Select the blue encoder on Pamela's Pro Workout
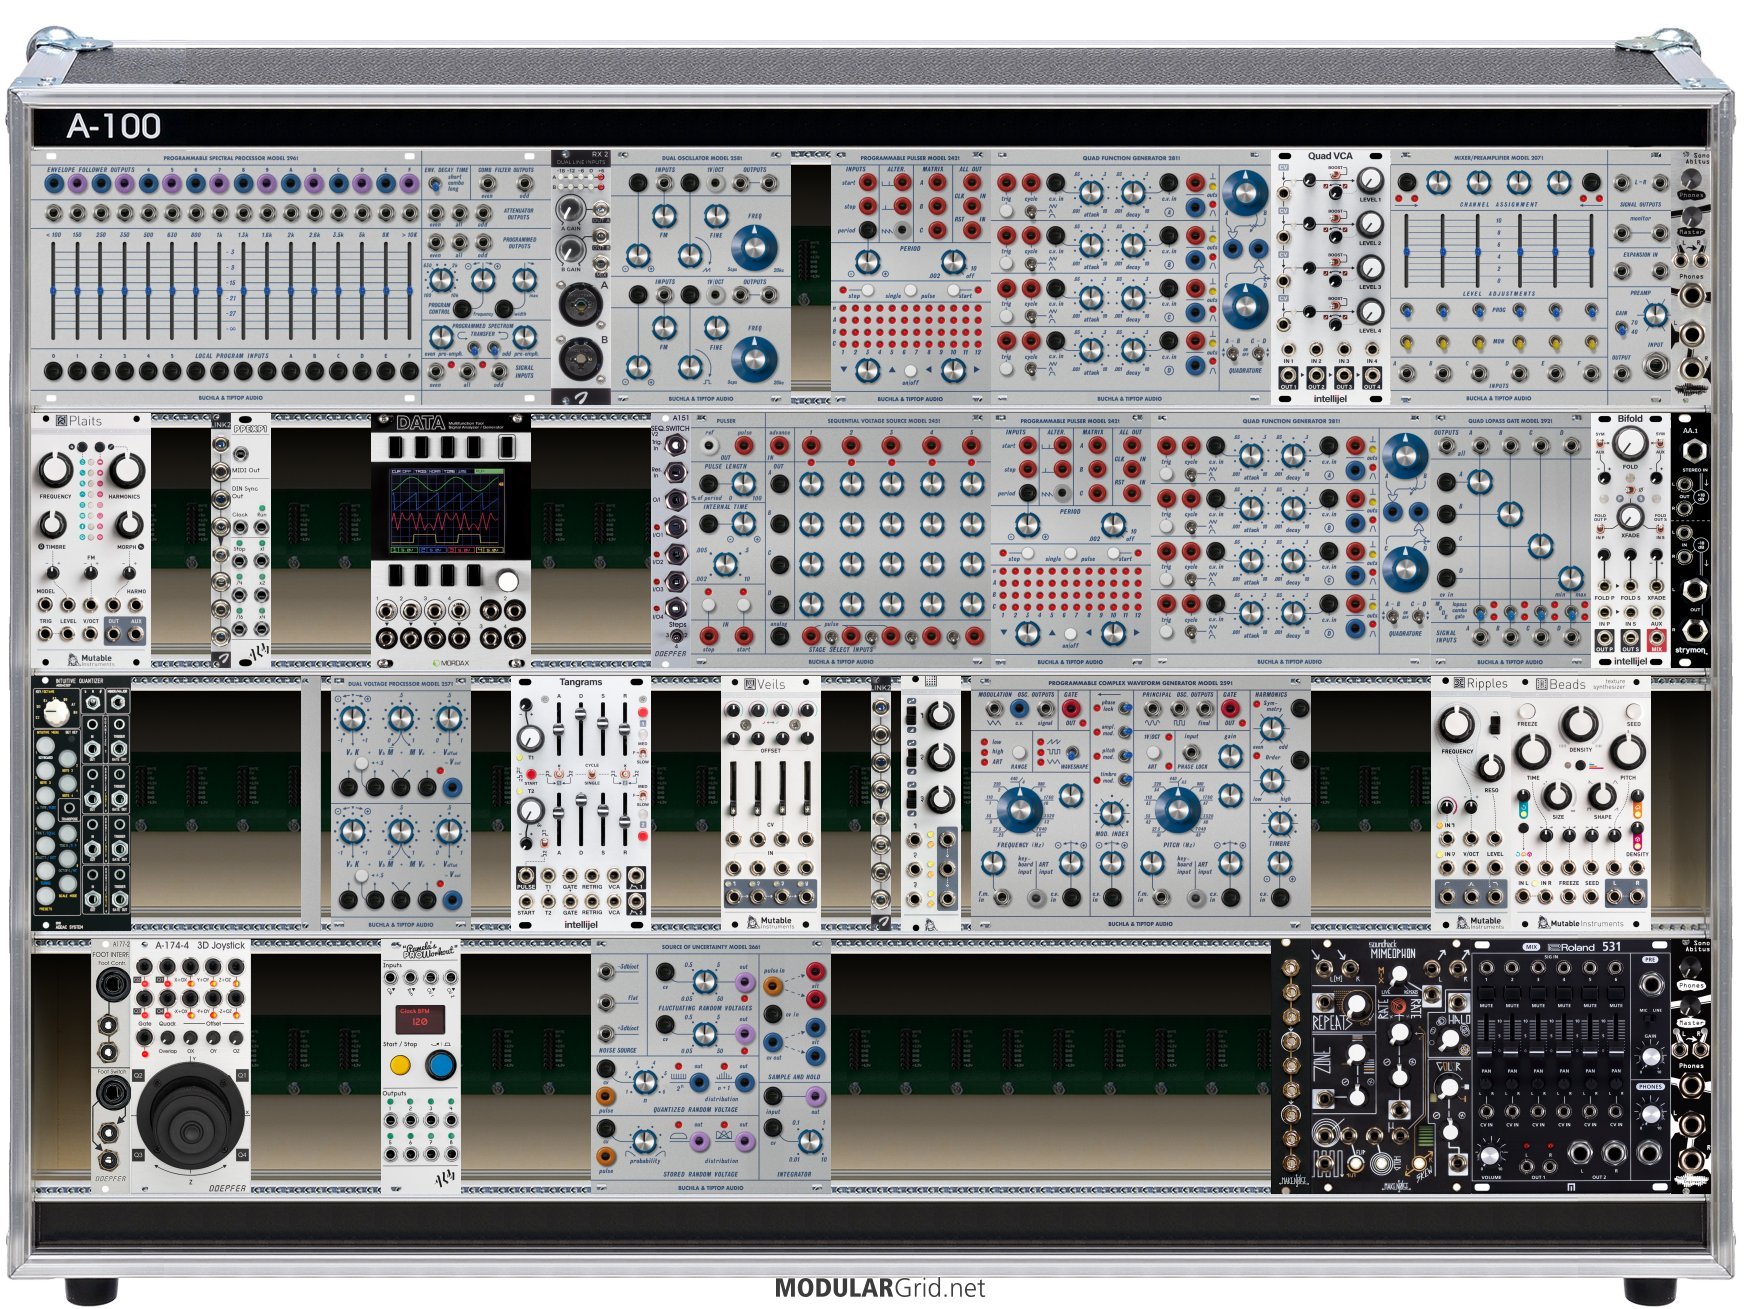1762x1309 pixels. (x=440, y=1065)
